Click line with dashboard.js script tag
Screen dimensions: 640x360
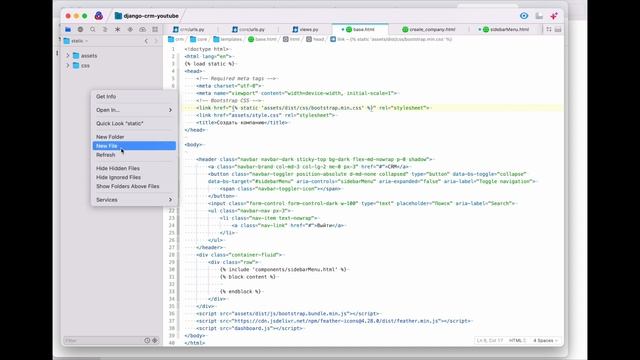click(250, 328)
